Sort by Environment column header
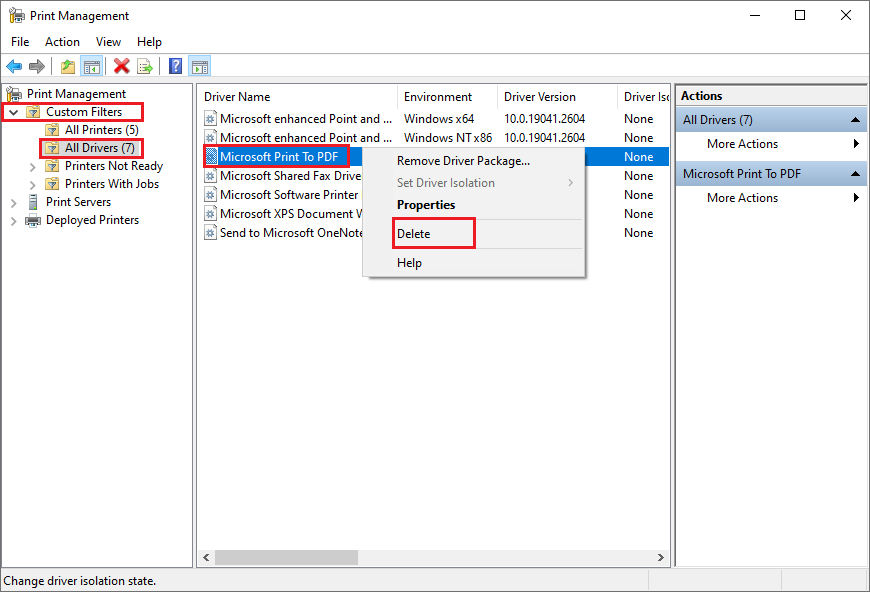The height and width of the screenshot is (592, 870). (x=447, y=97)
